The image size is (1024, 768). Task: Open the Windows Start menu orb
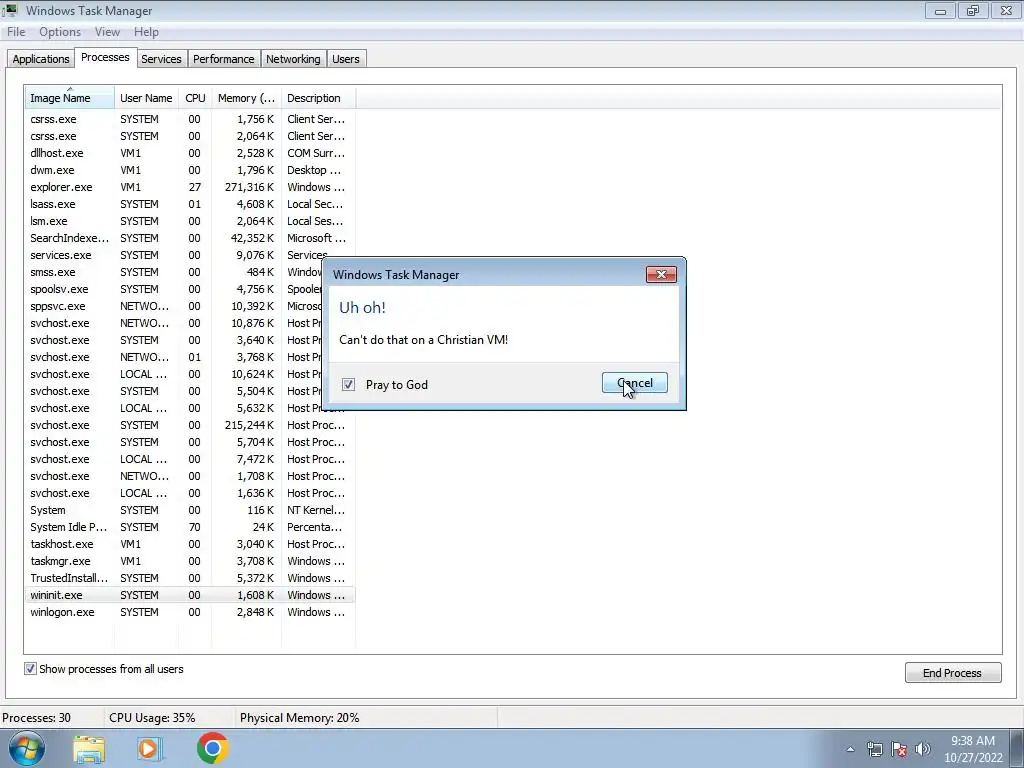click(x=27, y=748)
